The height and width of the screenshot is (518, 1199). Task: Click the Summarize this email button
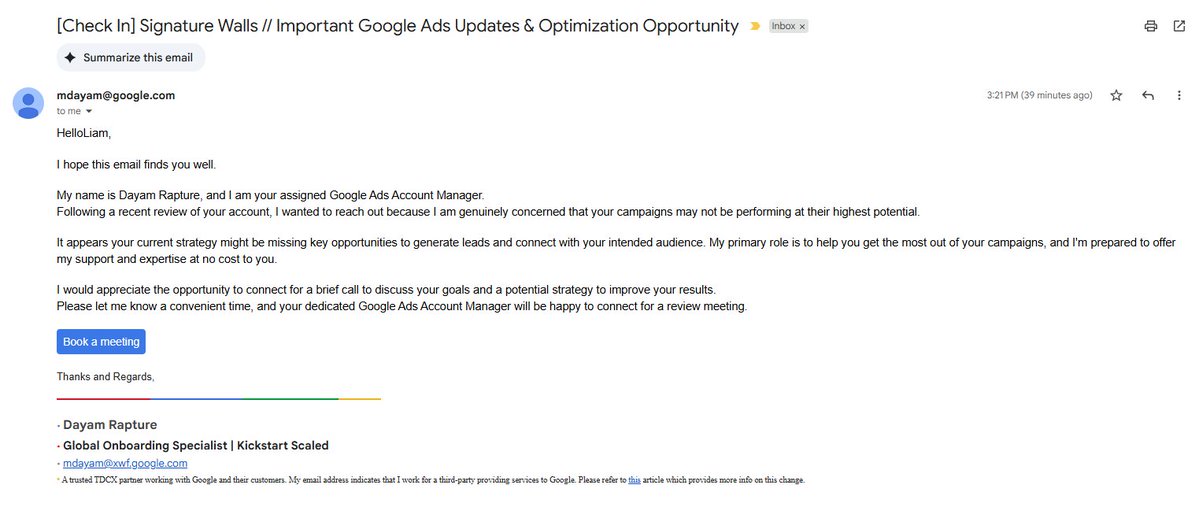(x=131, y=57)
